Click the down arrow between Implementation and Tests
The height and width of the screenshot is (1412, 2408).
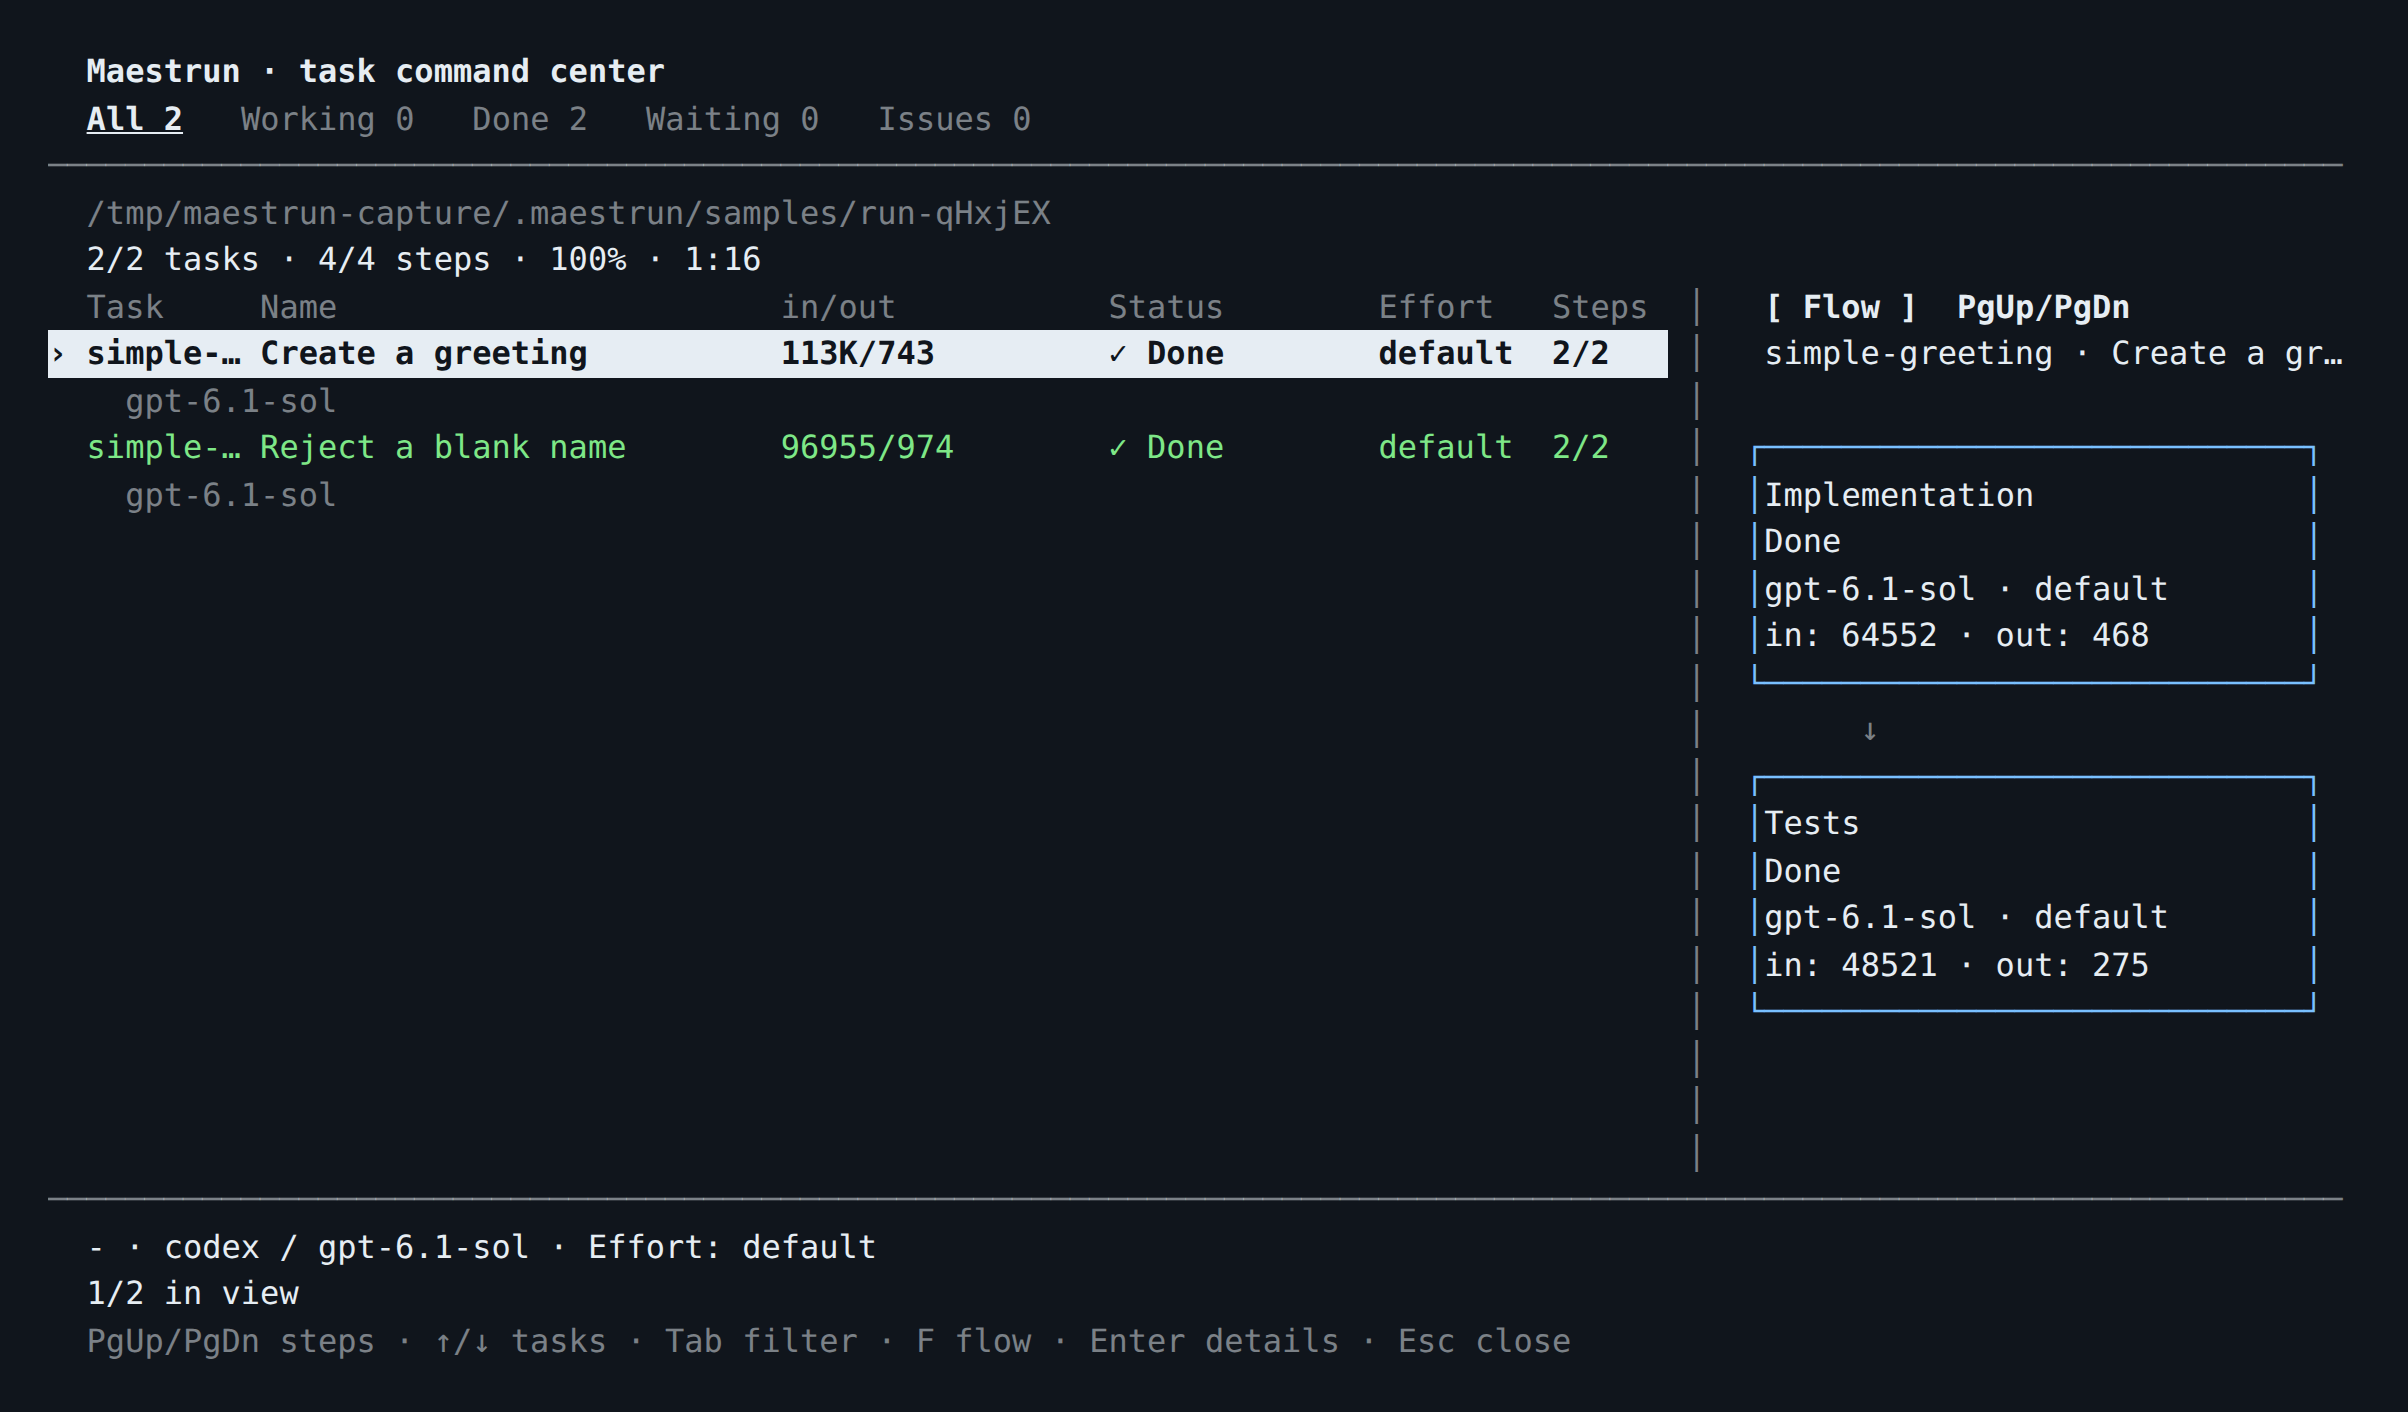click(x=1870, y=731)
